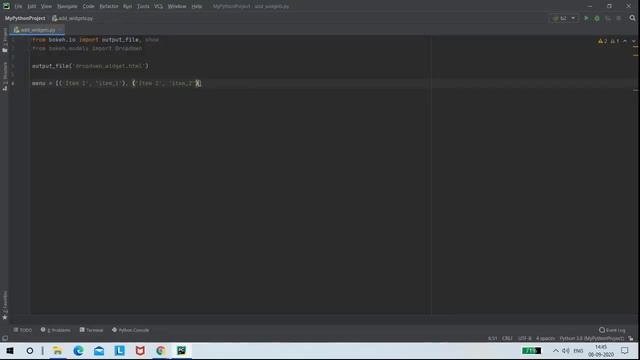Select the add_widgets.py editor tab
640x360 pixels.
[37, 30]
